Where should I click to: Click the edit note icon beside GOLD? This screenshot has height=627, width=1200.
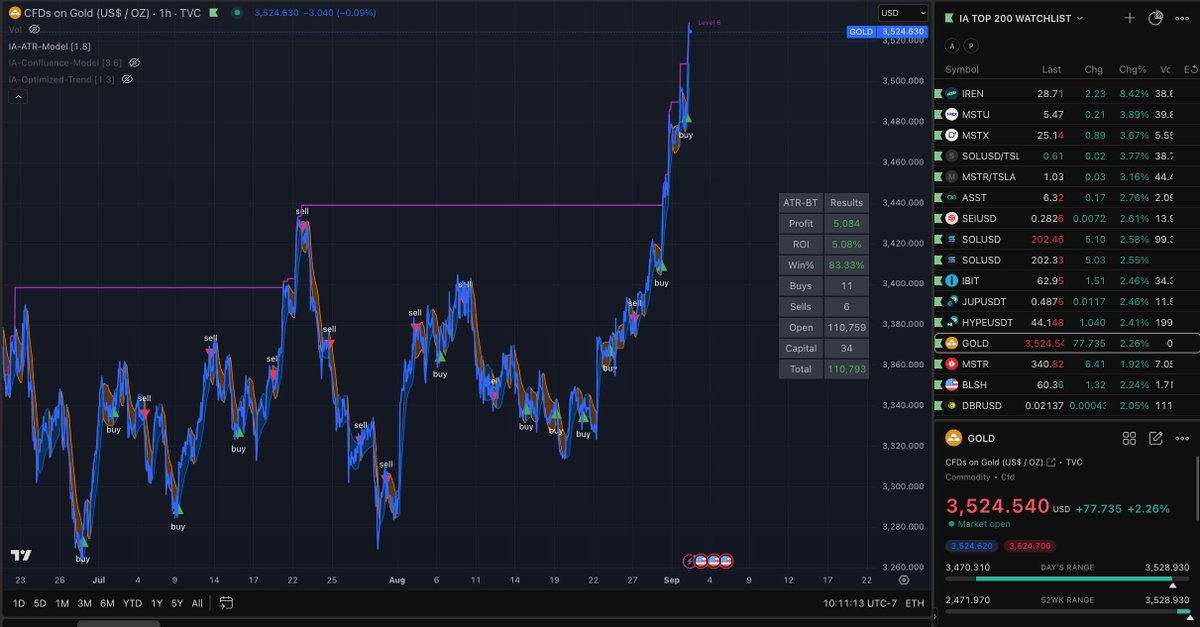click(1156, 439)
